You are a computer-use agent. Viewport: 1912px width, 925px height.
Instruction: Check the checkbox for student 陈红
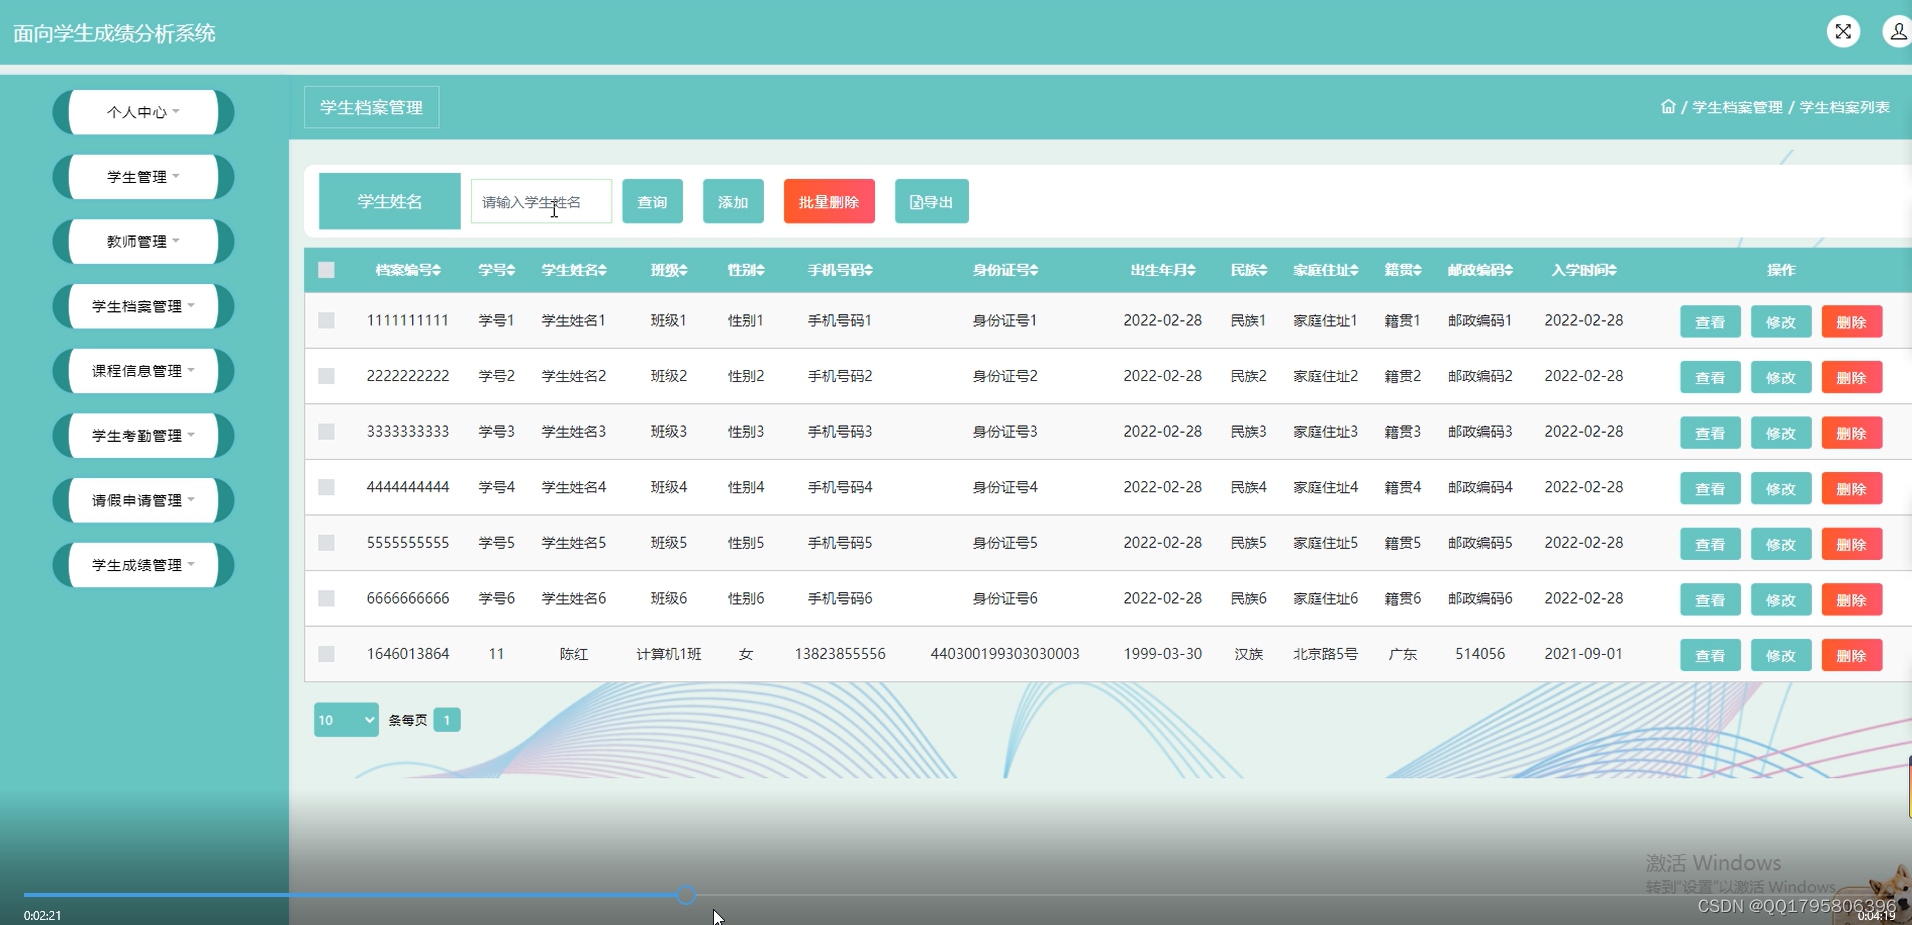[x=326, y=654]
